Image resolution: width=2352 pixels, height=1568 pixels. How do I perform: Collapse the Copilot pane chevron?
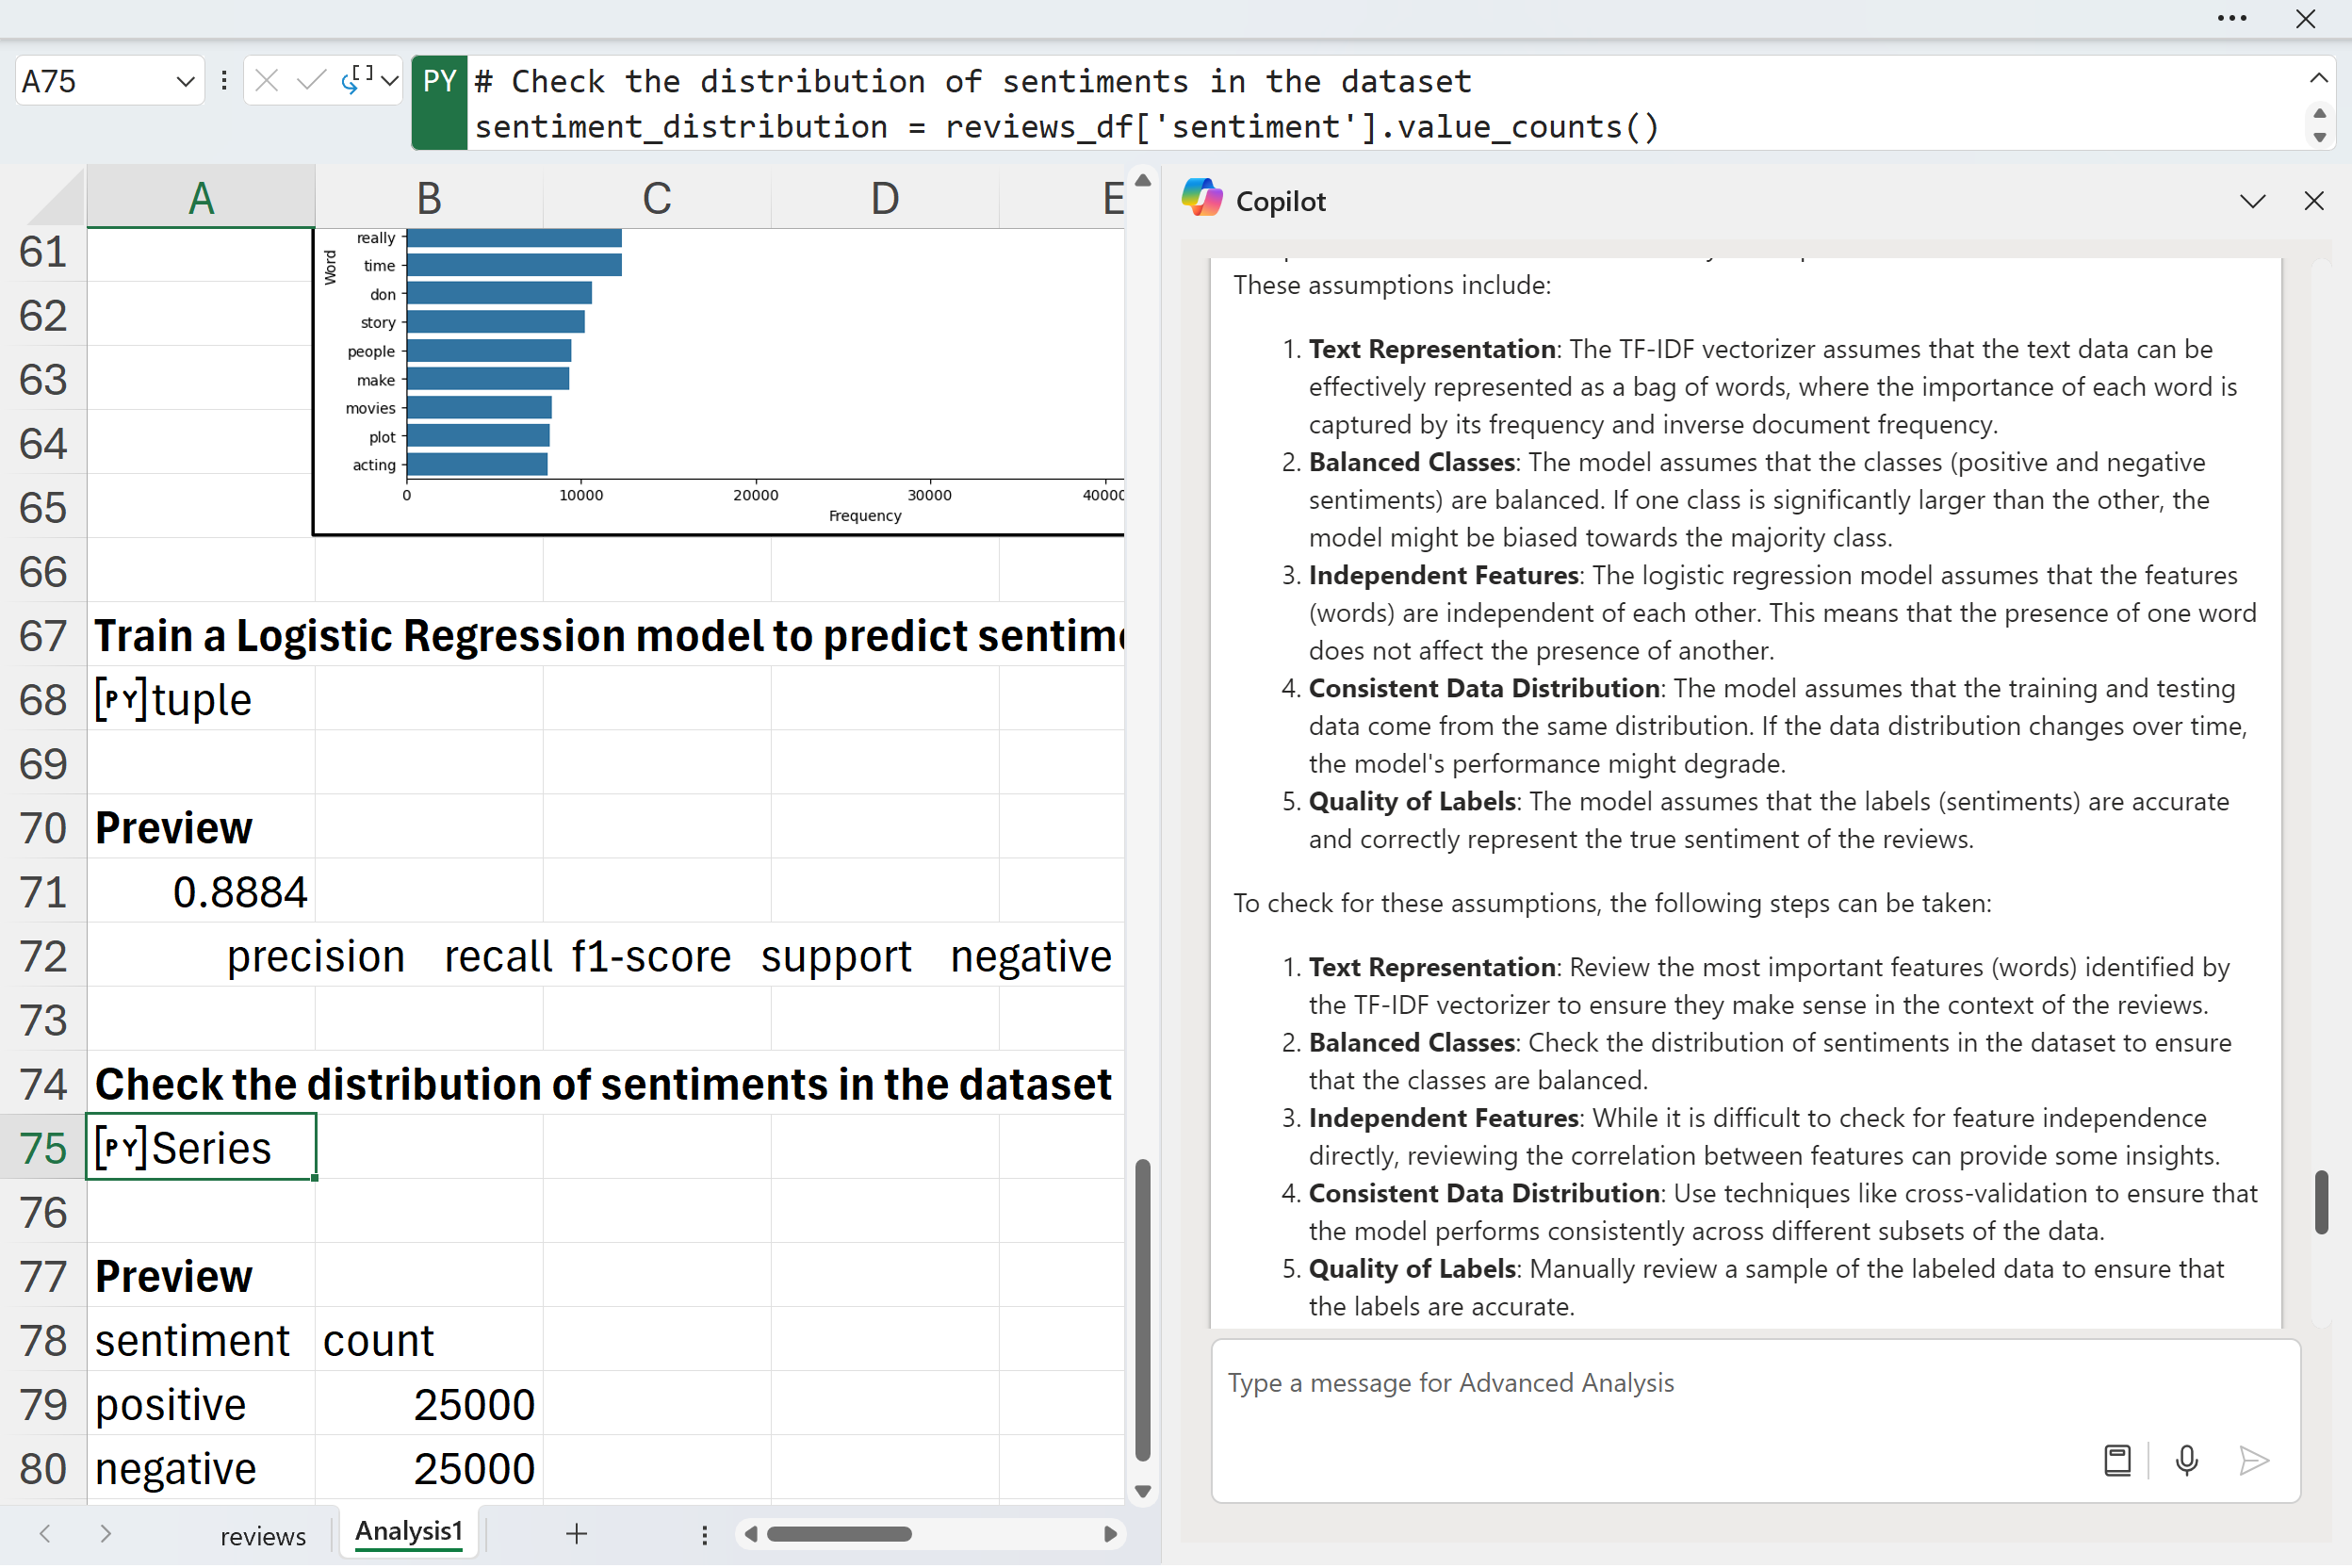(x=2252, y=201)
